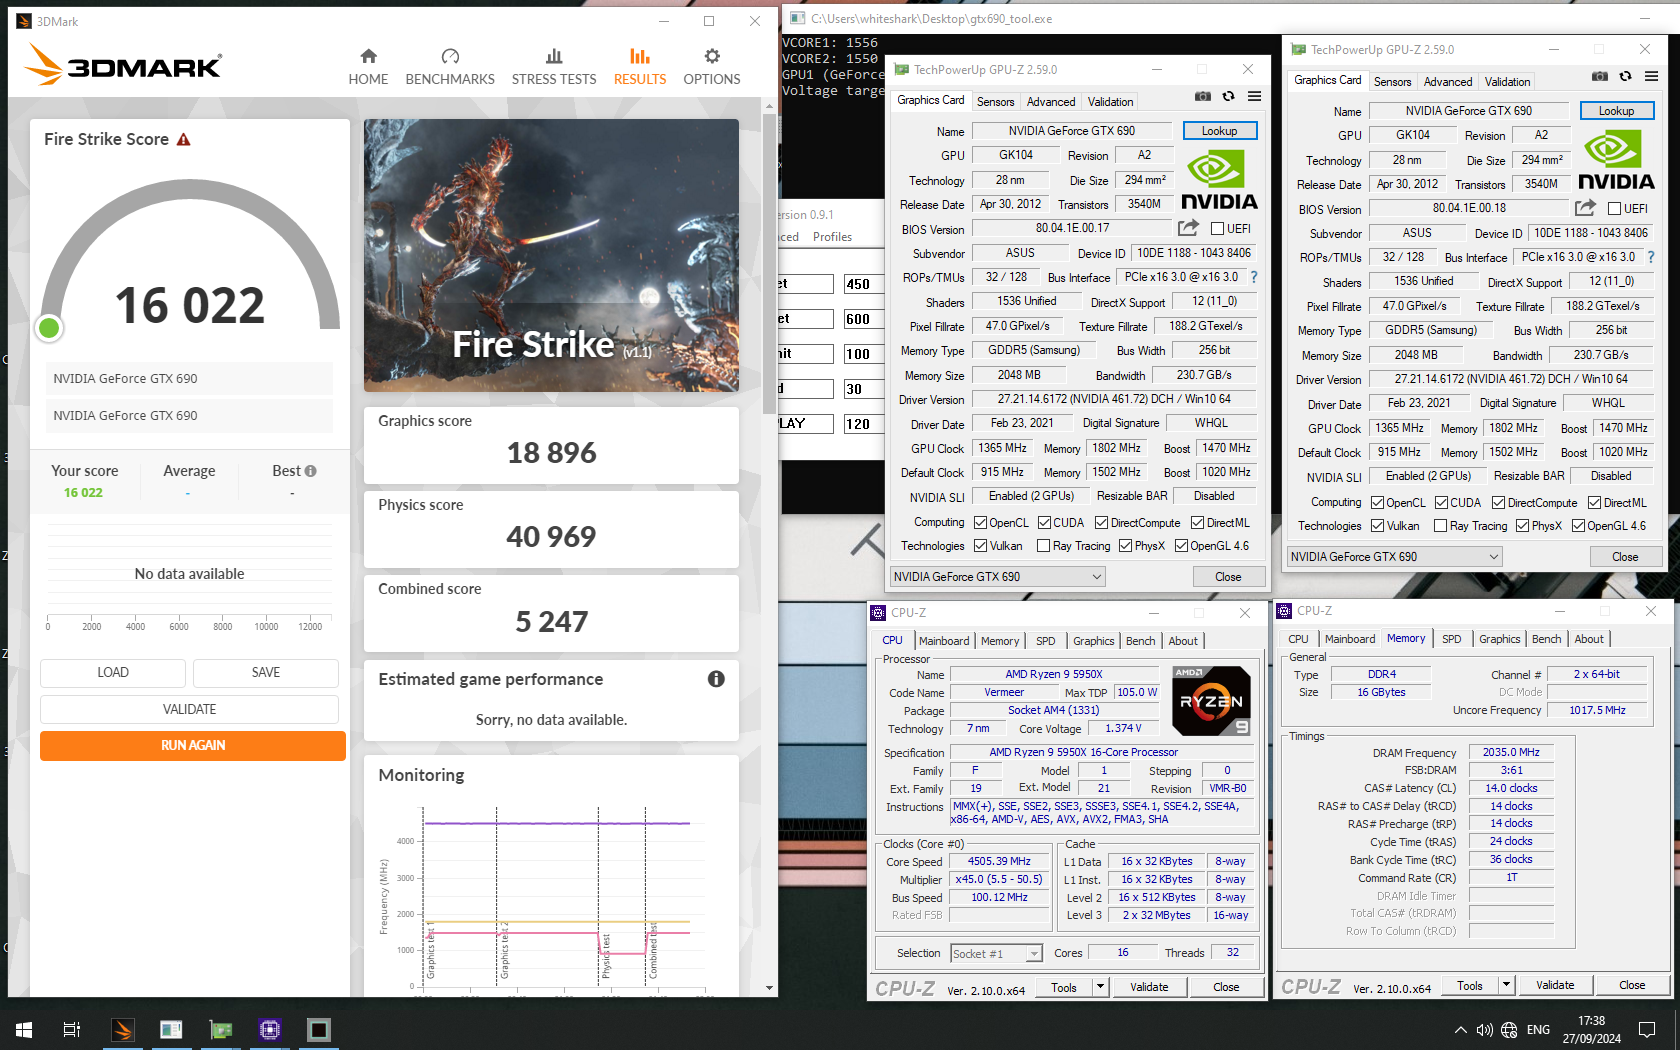Toggle Ray Tracing checkbox in left GPU-Z

[1044, 546]
